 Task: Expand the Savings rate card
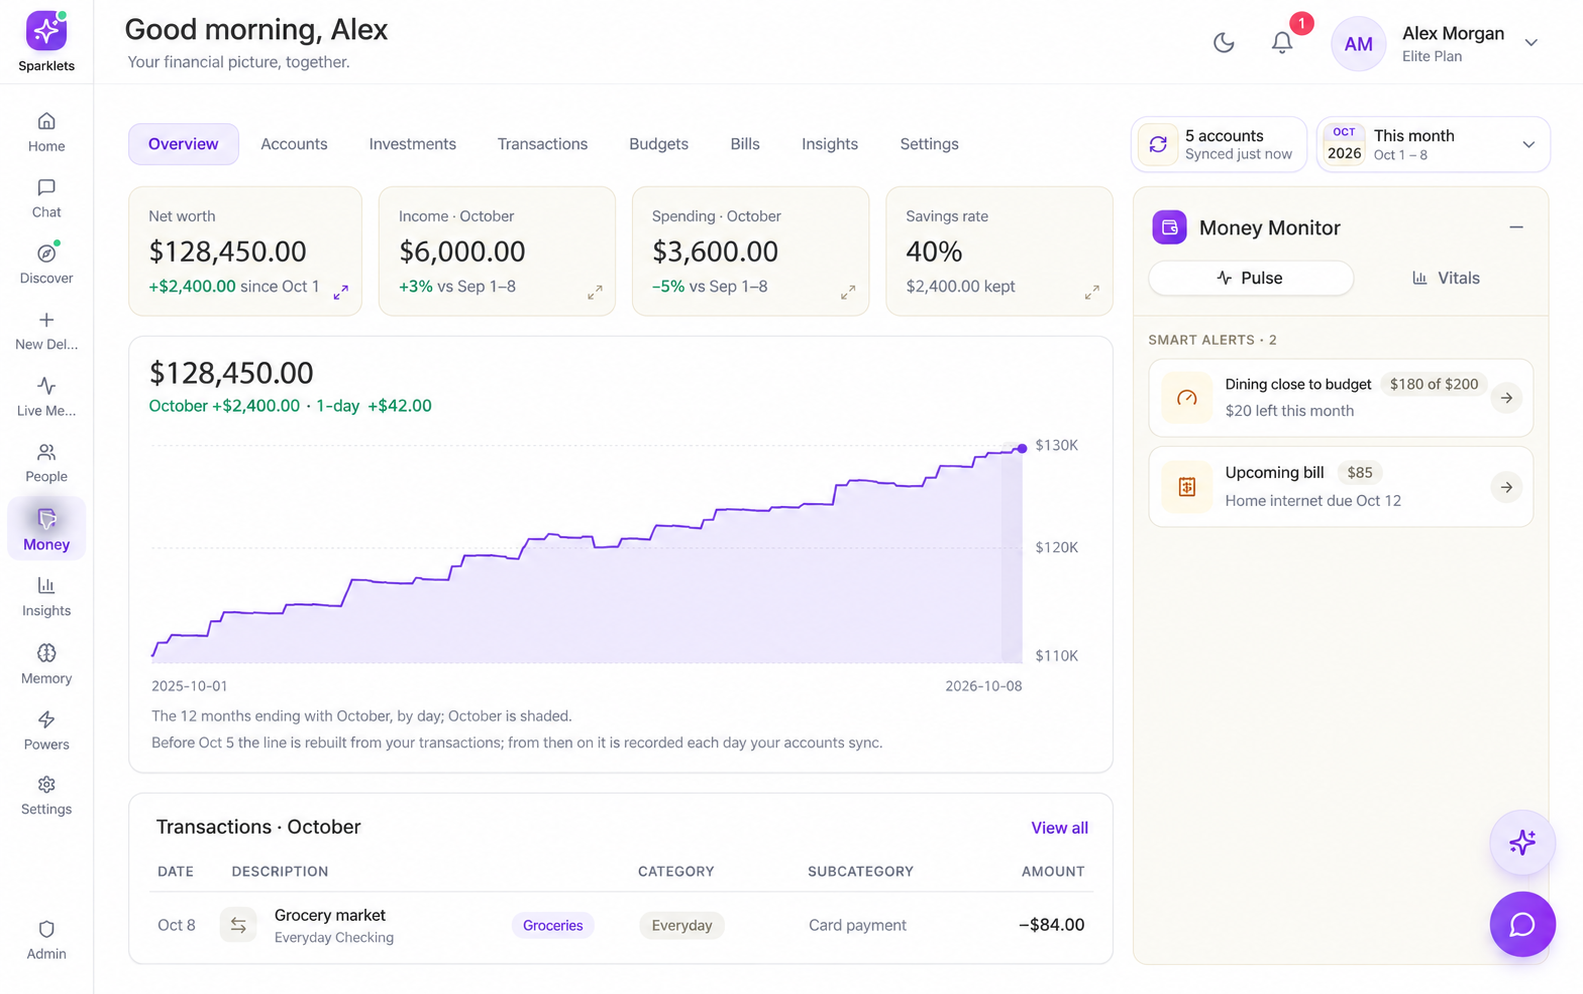[1092, 292]
